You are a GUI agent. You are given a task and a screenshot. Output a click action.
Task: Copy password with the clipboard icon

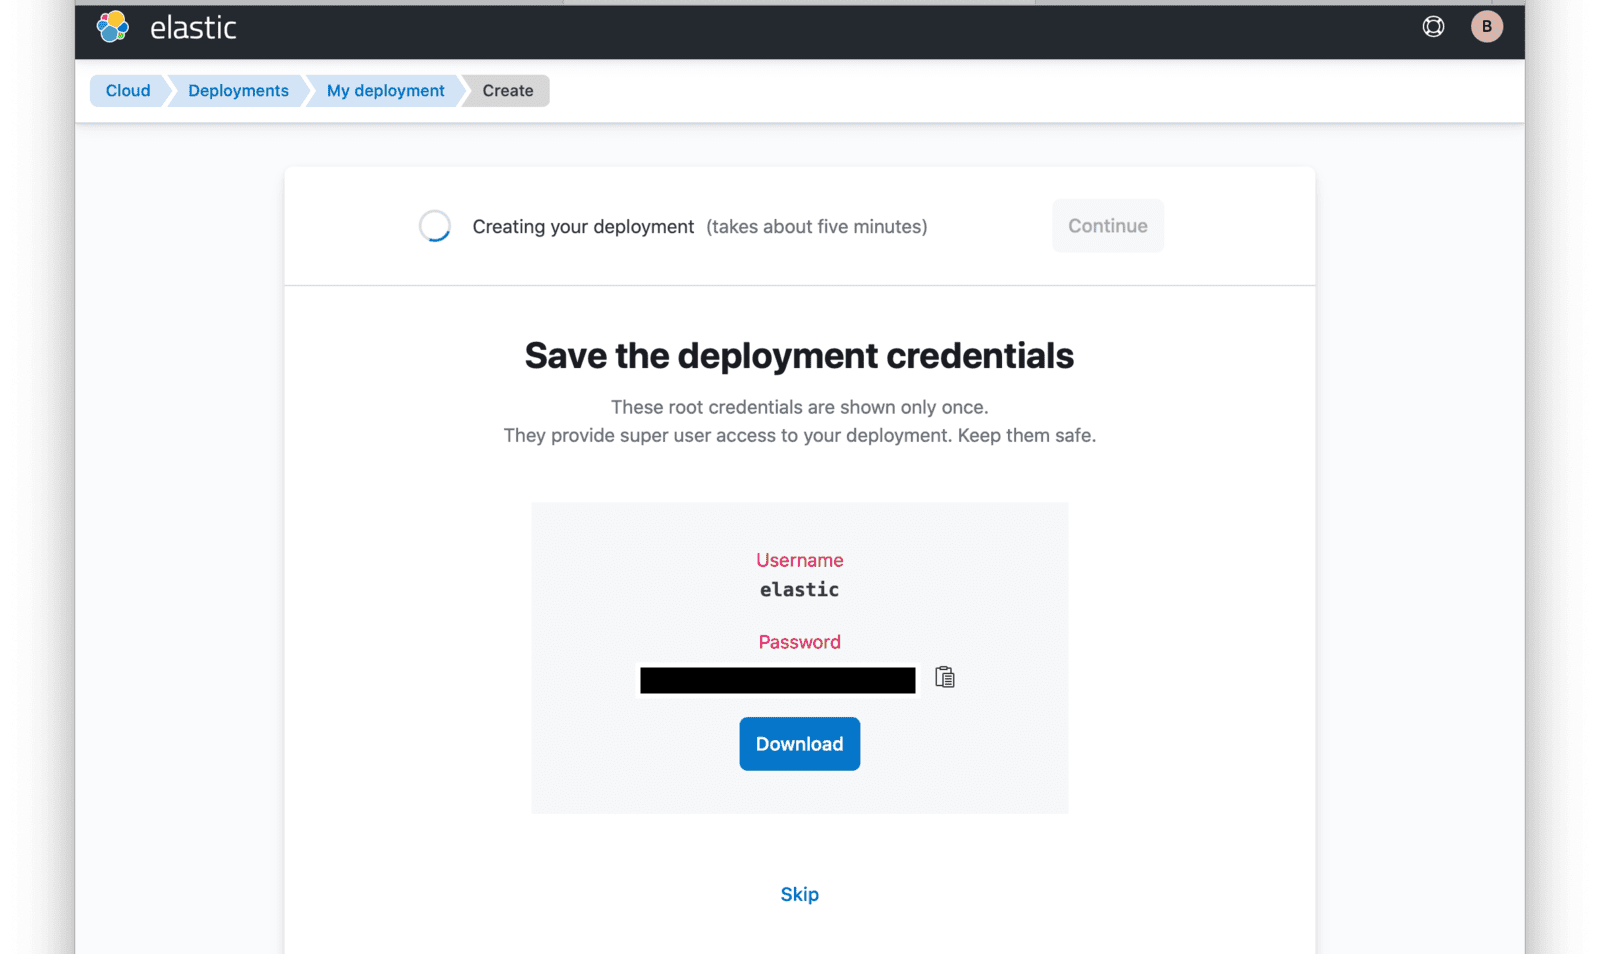[944, 678]
